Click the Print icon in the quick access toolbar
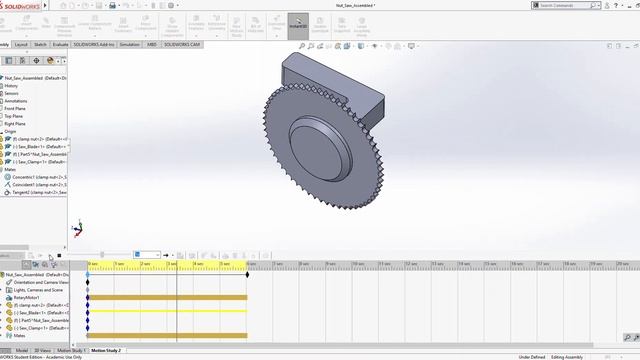The height and width of the screenshot is (360, 640). [x=112, y=5]
